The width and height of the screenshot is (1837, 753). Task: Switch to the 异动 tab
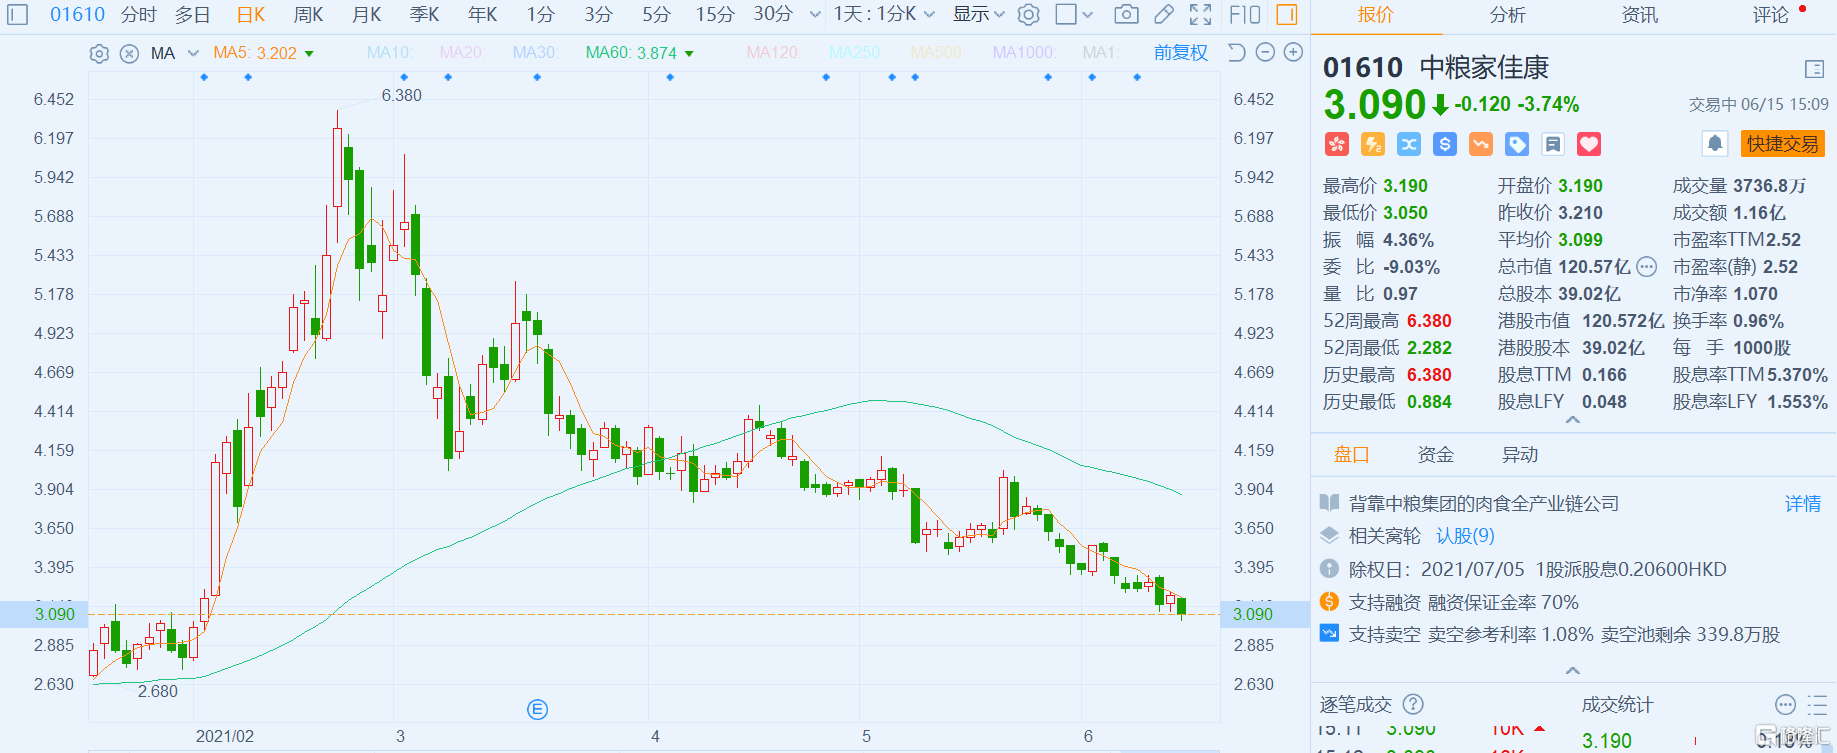tap(1520, 455)
